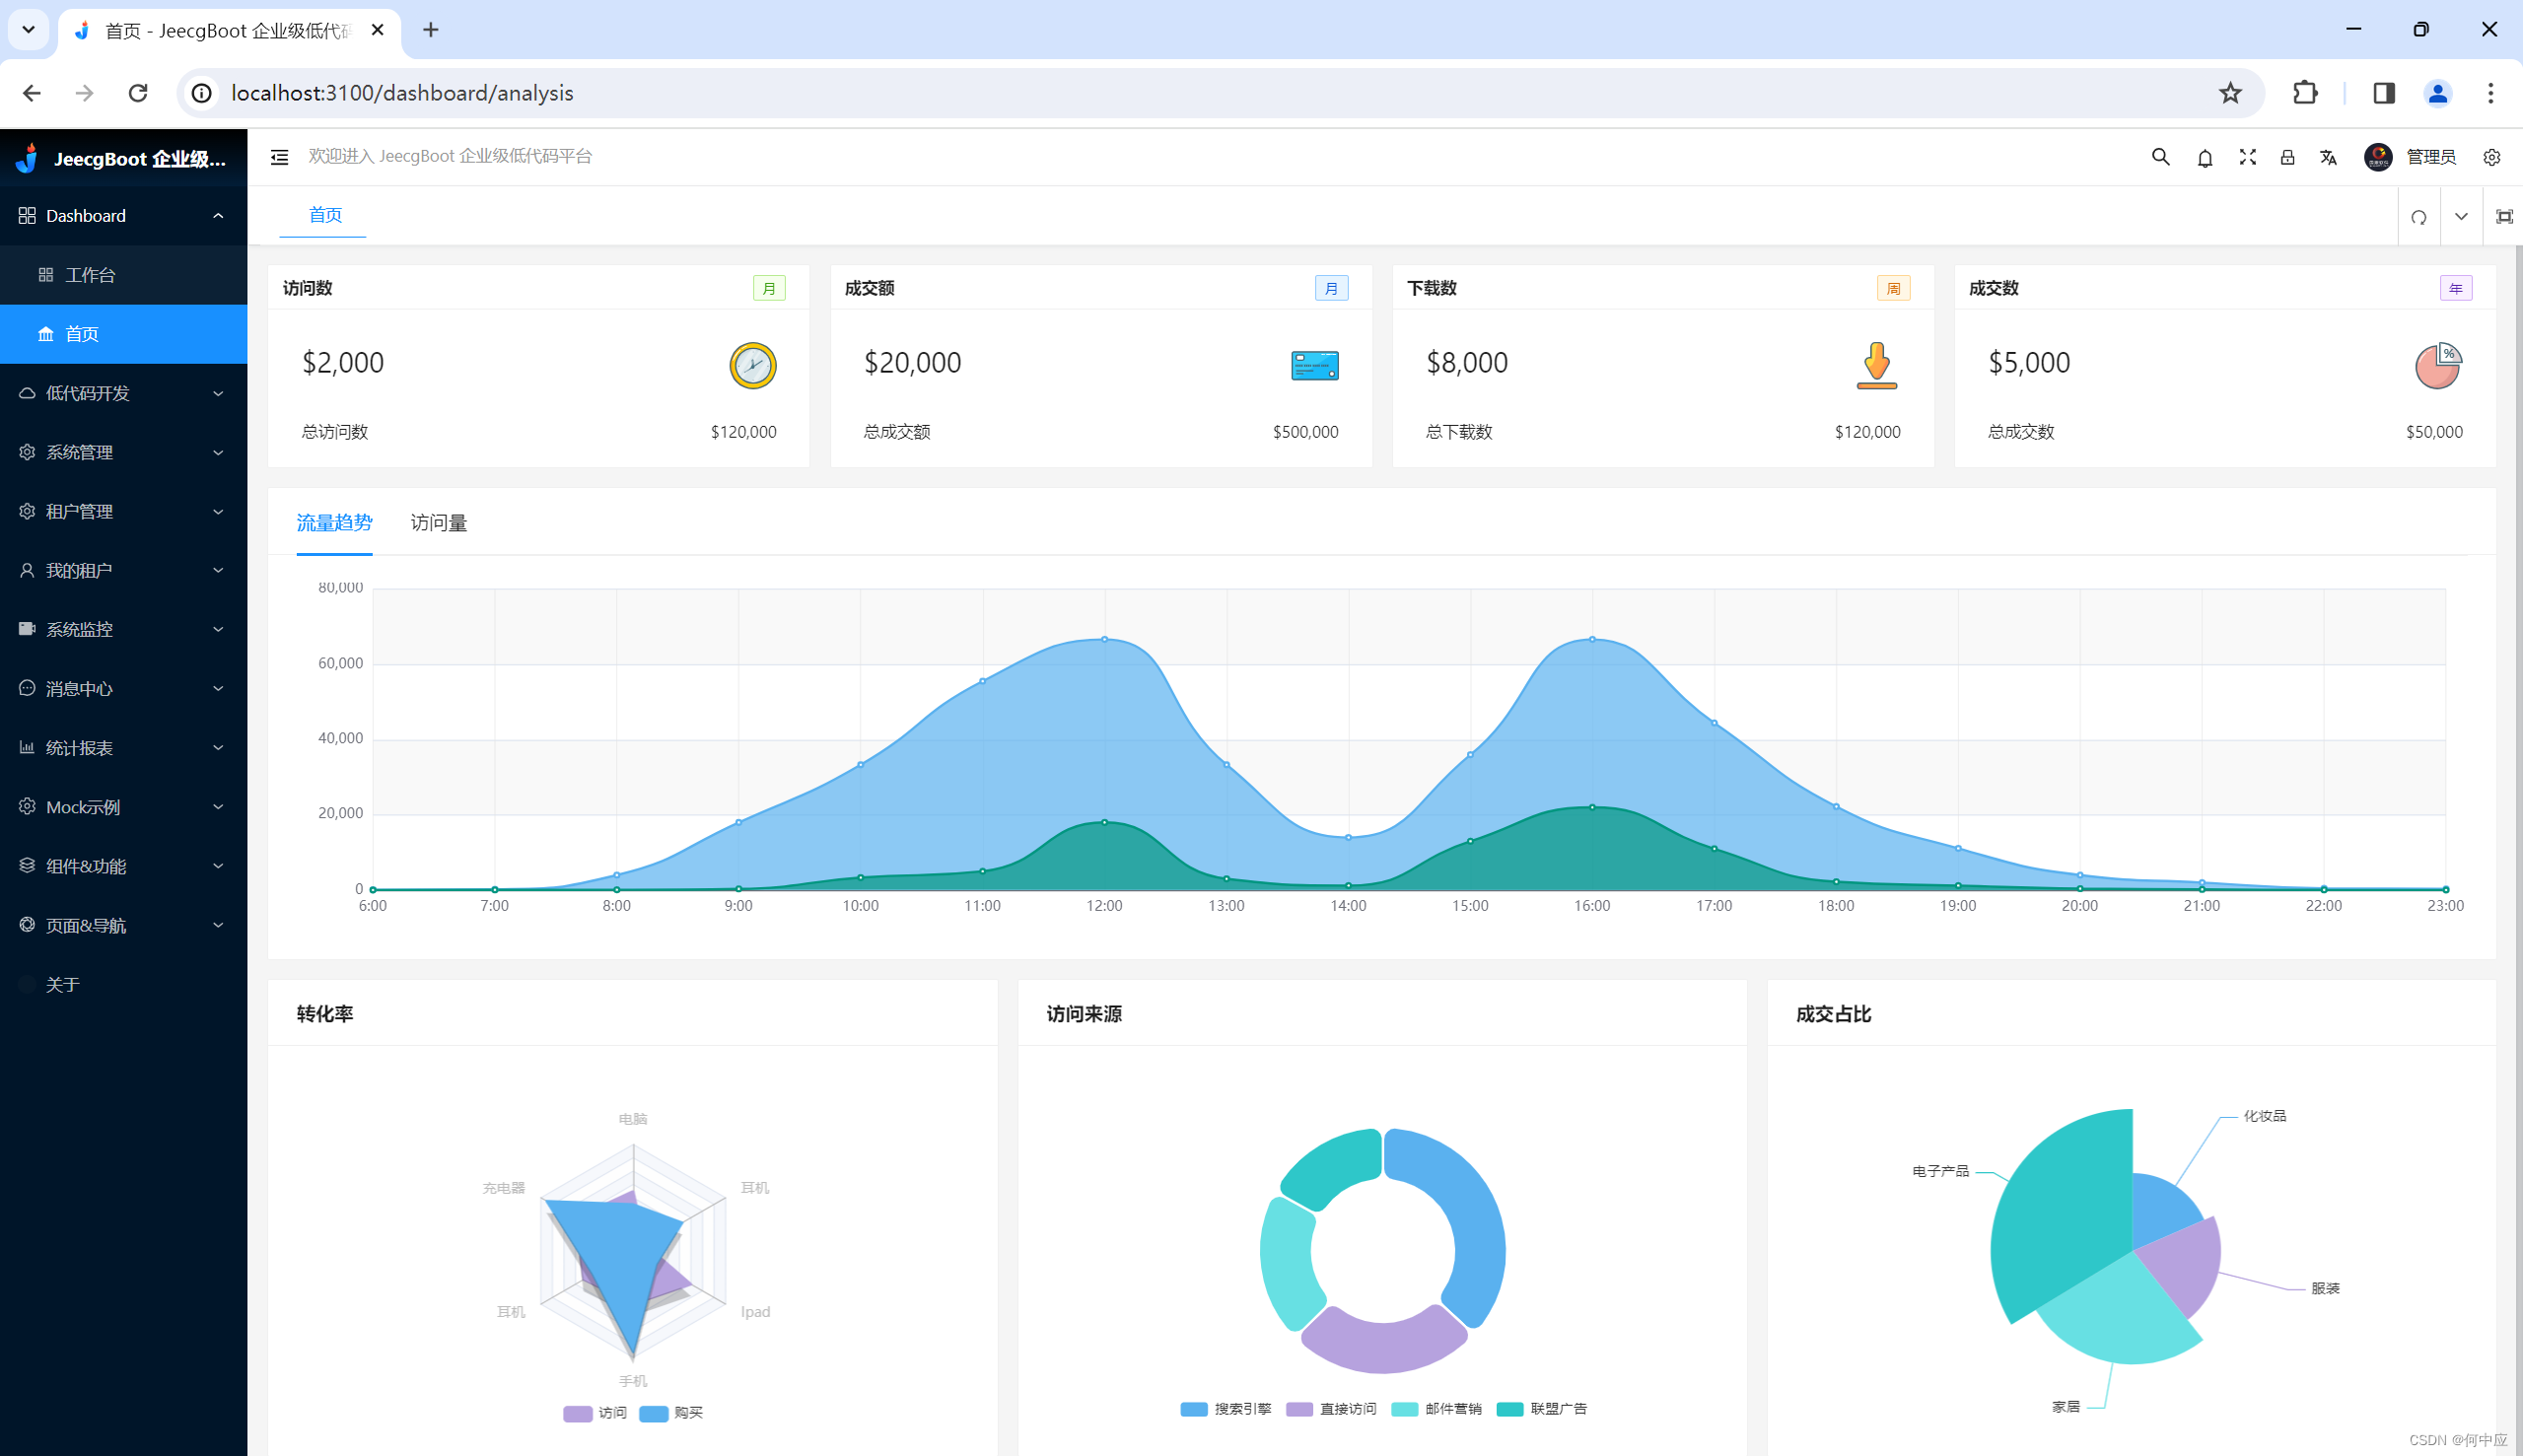
Task: Click the clock icon on 访问数 card
Action: tap(752, 365)
